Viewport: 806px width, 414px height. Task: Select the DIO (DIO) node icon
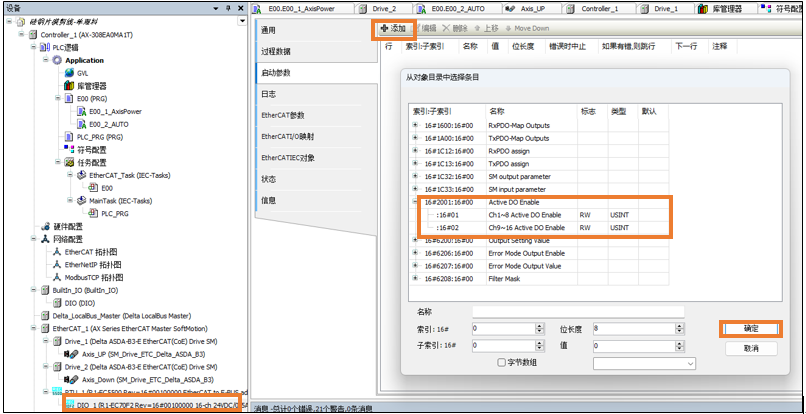click(56, 301)
